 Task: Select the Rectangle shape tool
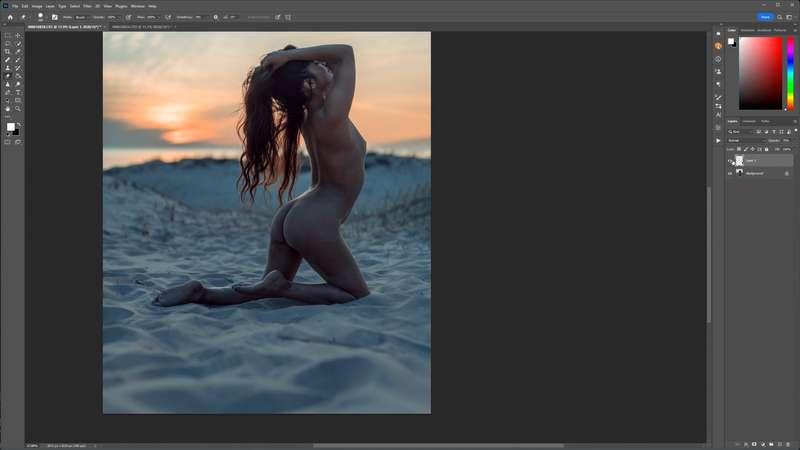click(18, 101)
